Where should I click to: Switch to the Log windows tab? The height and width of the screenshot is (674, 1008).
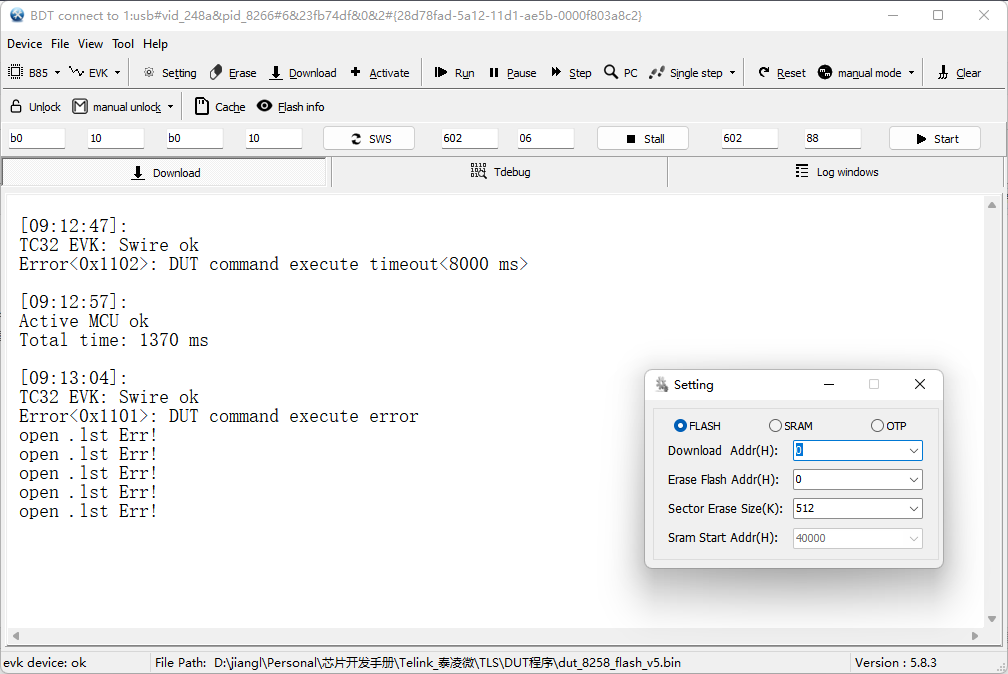(836, 172)
